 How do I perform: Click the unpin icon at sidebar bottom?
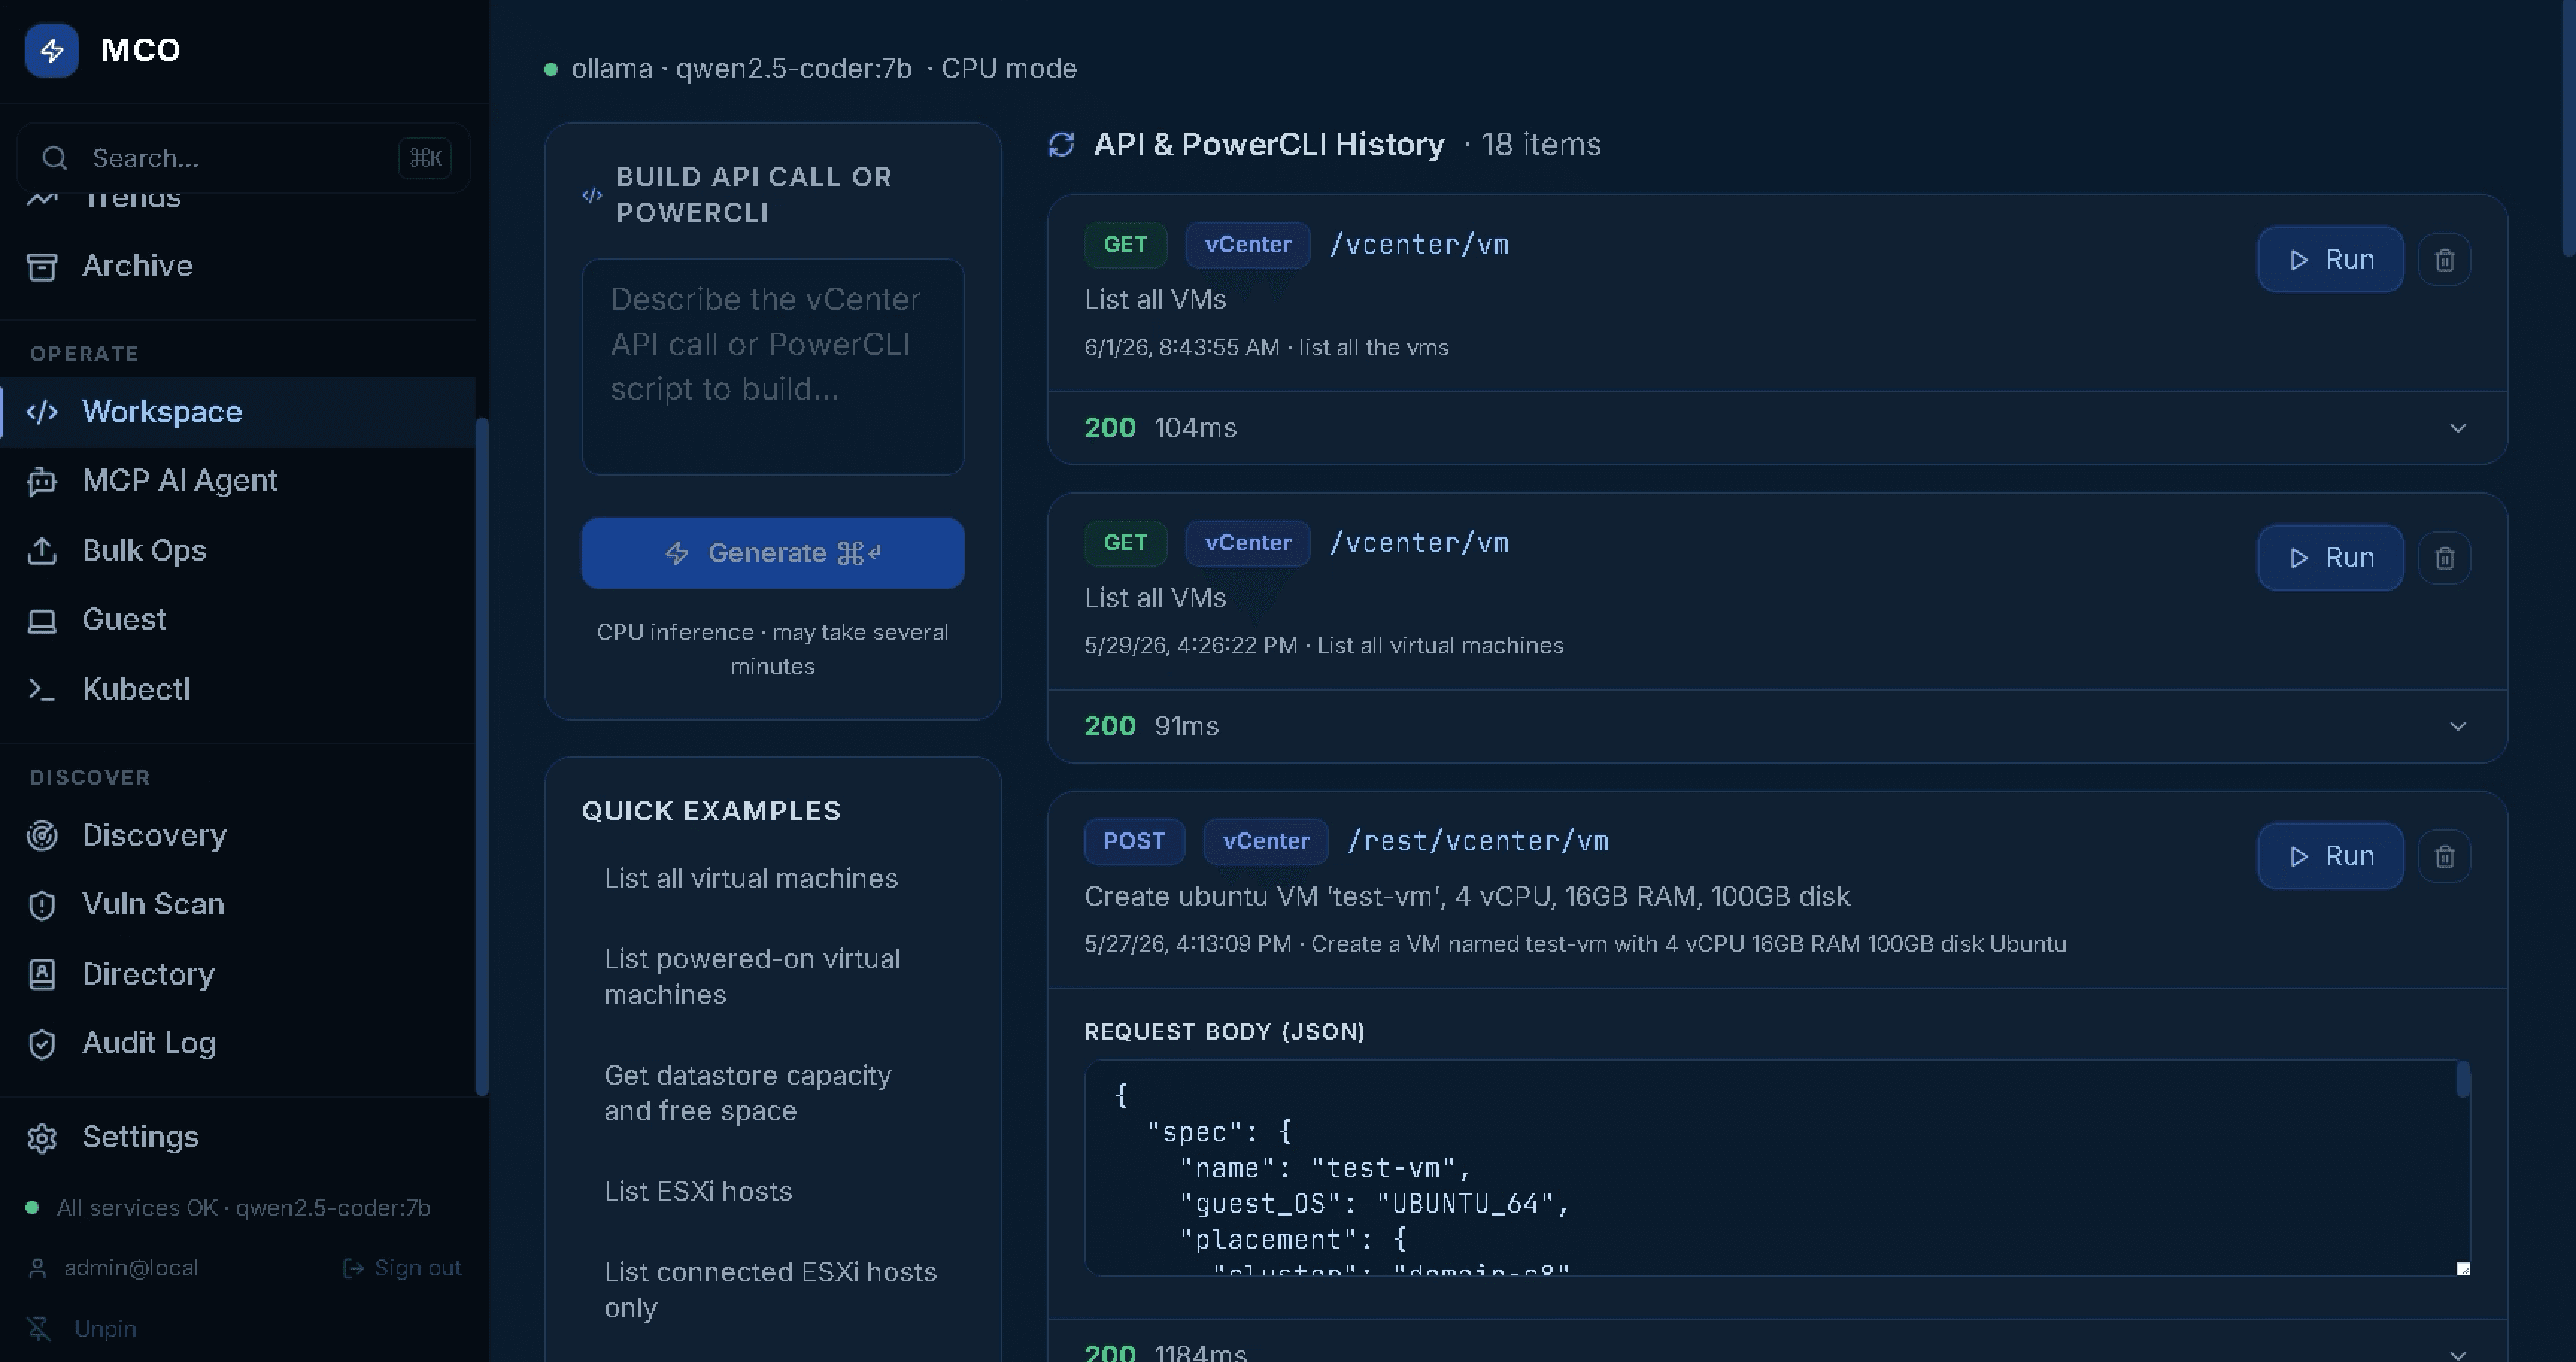coord(39,1328)
